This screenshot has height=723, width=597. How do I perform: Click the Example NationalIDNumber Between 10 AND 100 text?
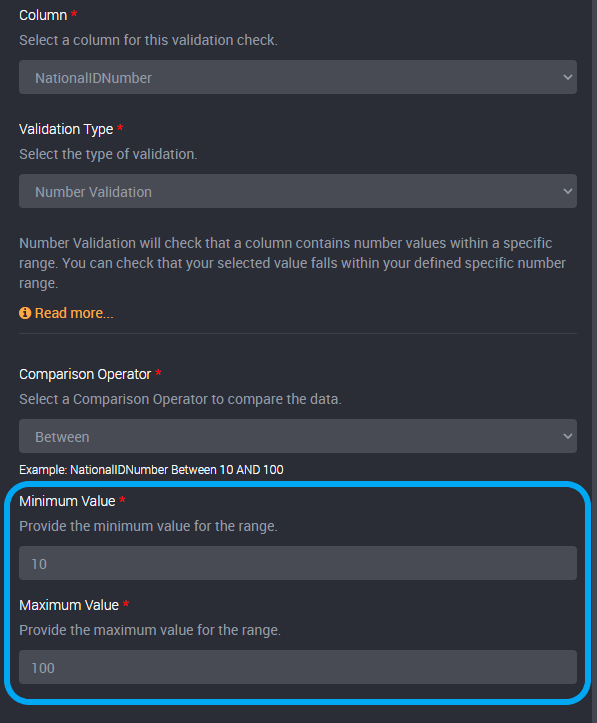pyautogui.click(x=151, y=470)
